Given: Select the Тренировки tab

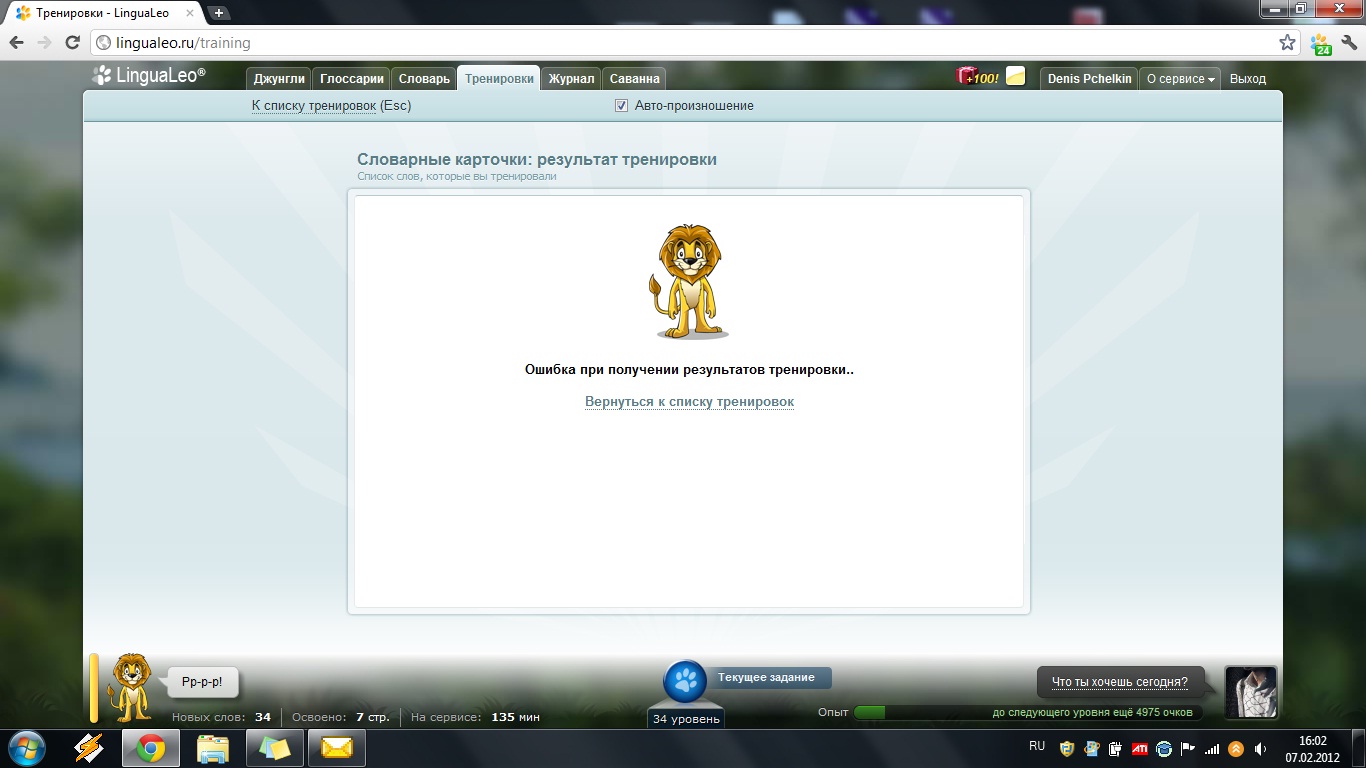Looking at the screenshot, I should (499, 78).
